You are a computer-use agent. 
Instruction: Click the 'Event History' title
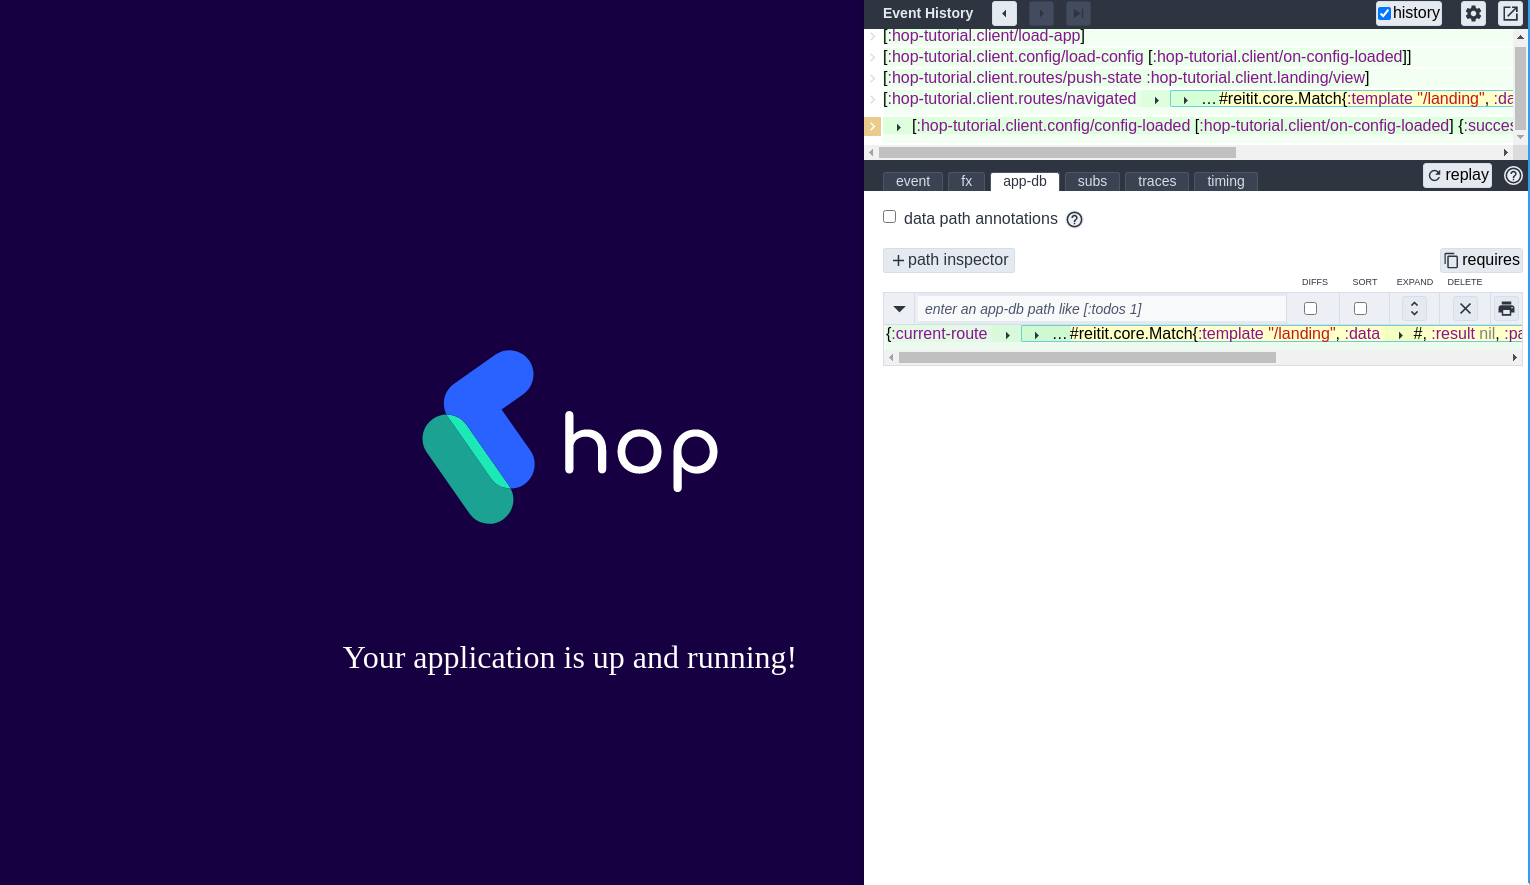[928, 13]
